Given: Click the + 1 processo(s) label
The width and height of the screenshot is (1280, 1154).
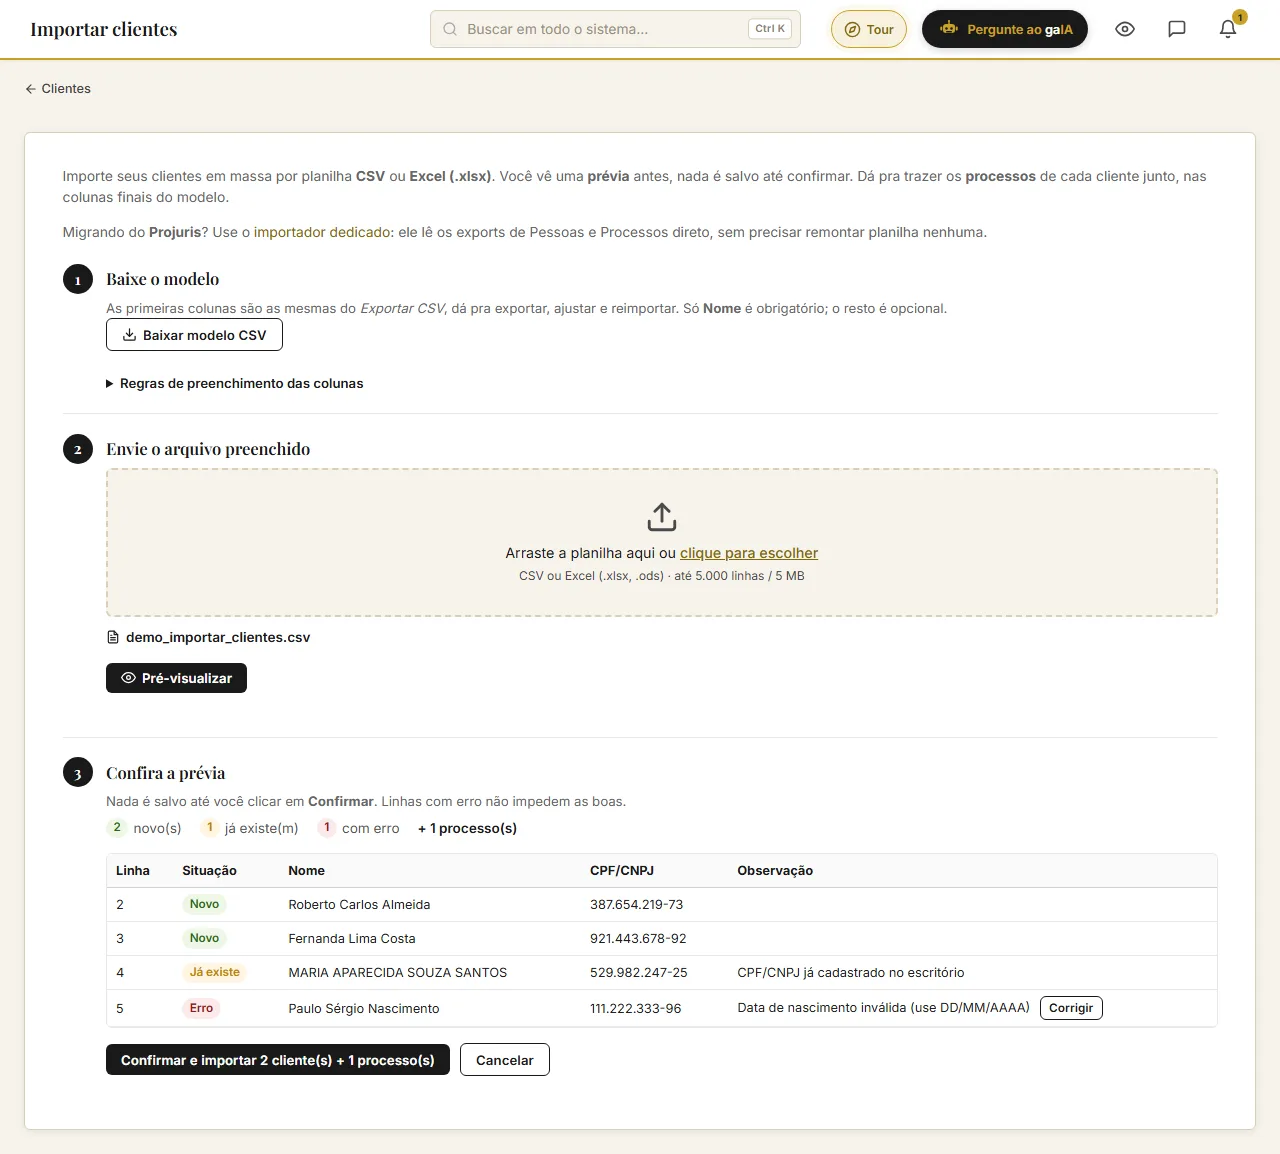Looking at the screenshot, I should click(x=467, y=828).
